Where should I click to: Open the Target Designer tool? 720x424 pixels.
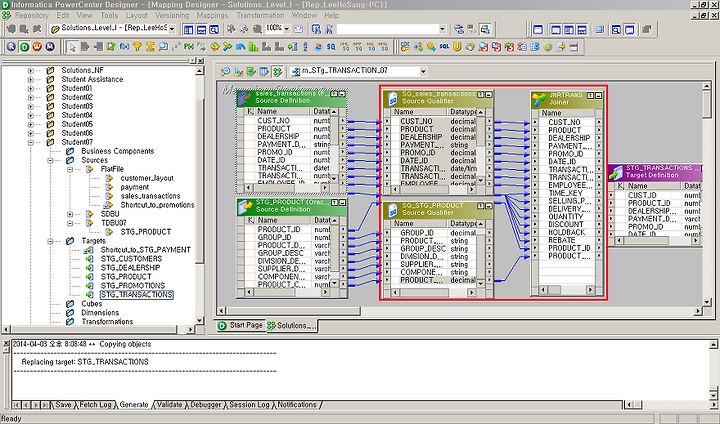click(x=238, y=72)
